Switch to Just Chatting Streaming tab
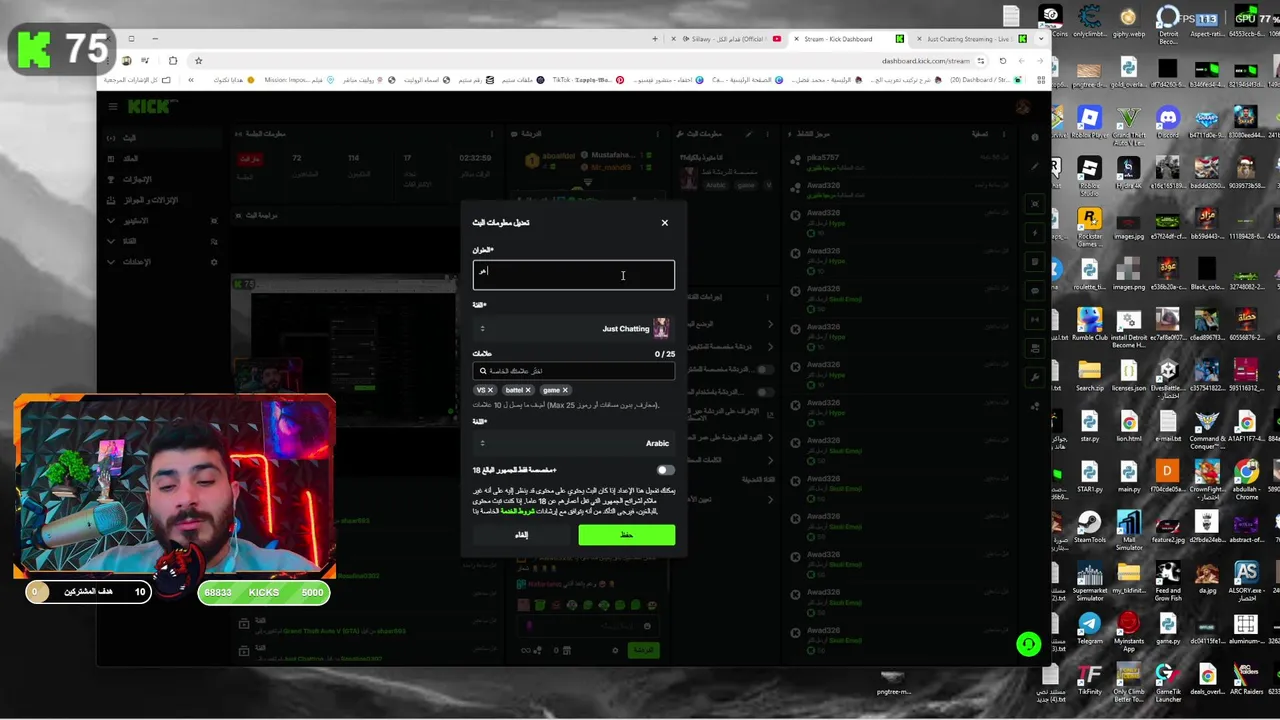Viewport: 1280px width, 720px height. tap(968, 39)
